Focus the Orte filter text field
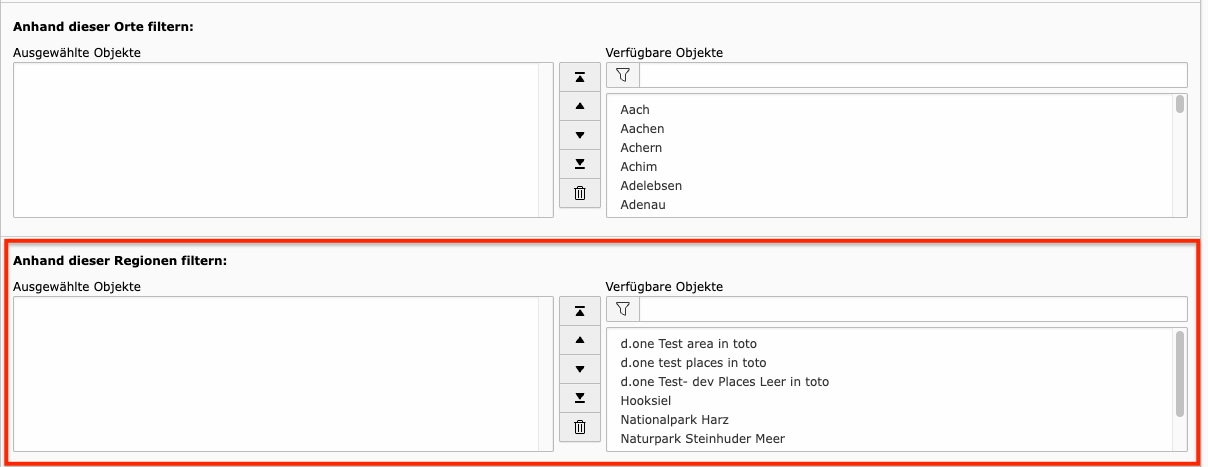The image size is (1208, 467). pyautogui.click(x=912, y=75)
